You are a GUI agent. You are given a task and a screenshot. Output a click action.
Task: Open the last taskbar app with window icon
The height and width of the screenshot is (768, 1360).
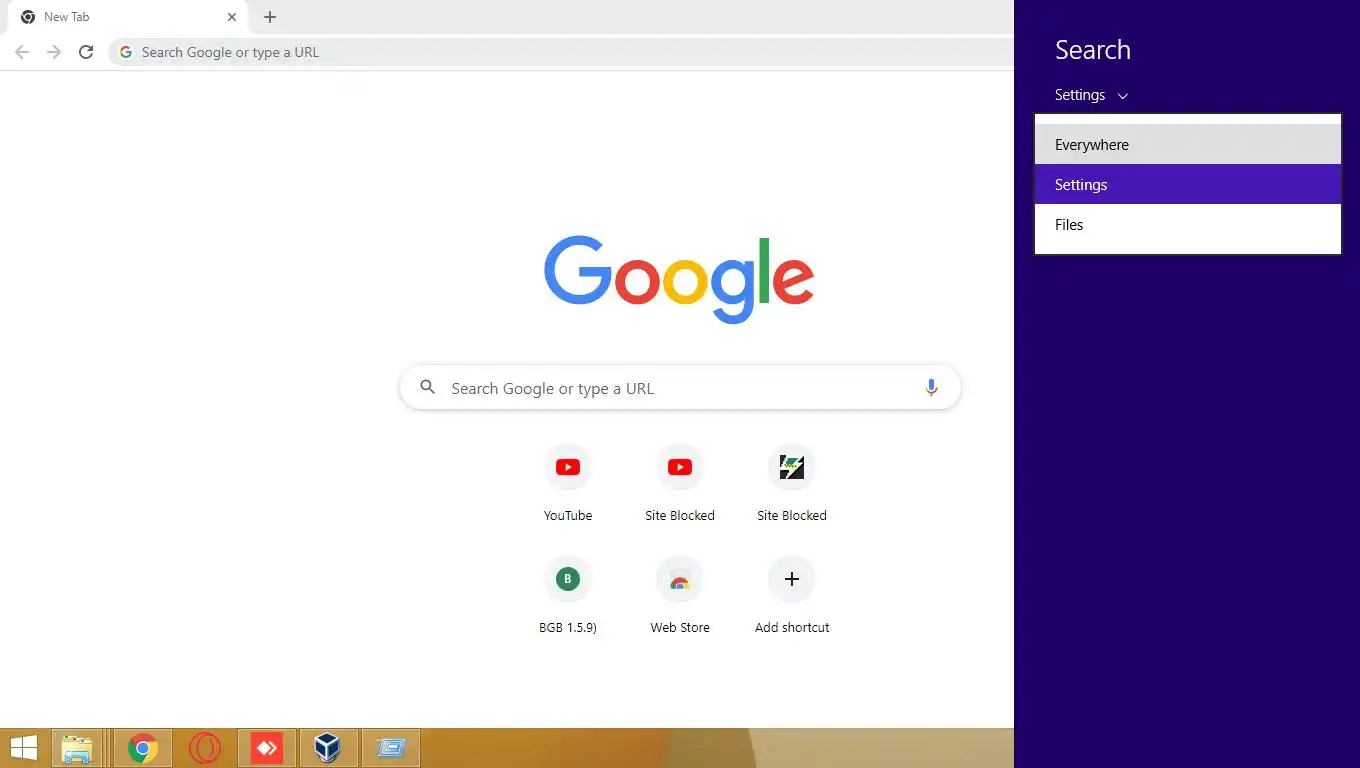point(390,748)
